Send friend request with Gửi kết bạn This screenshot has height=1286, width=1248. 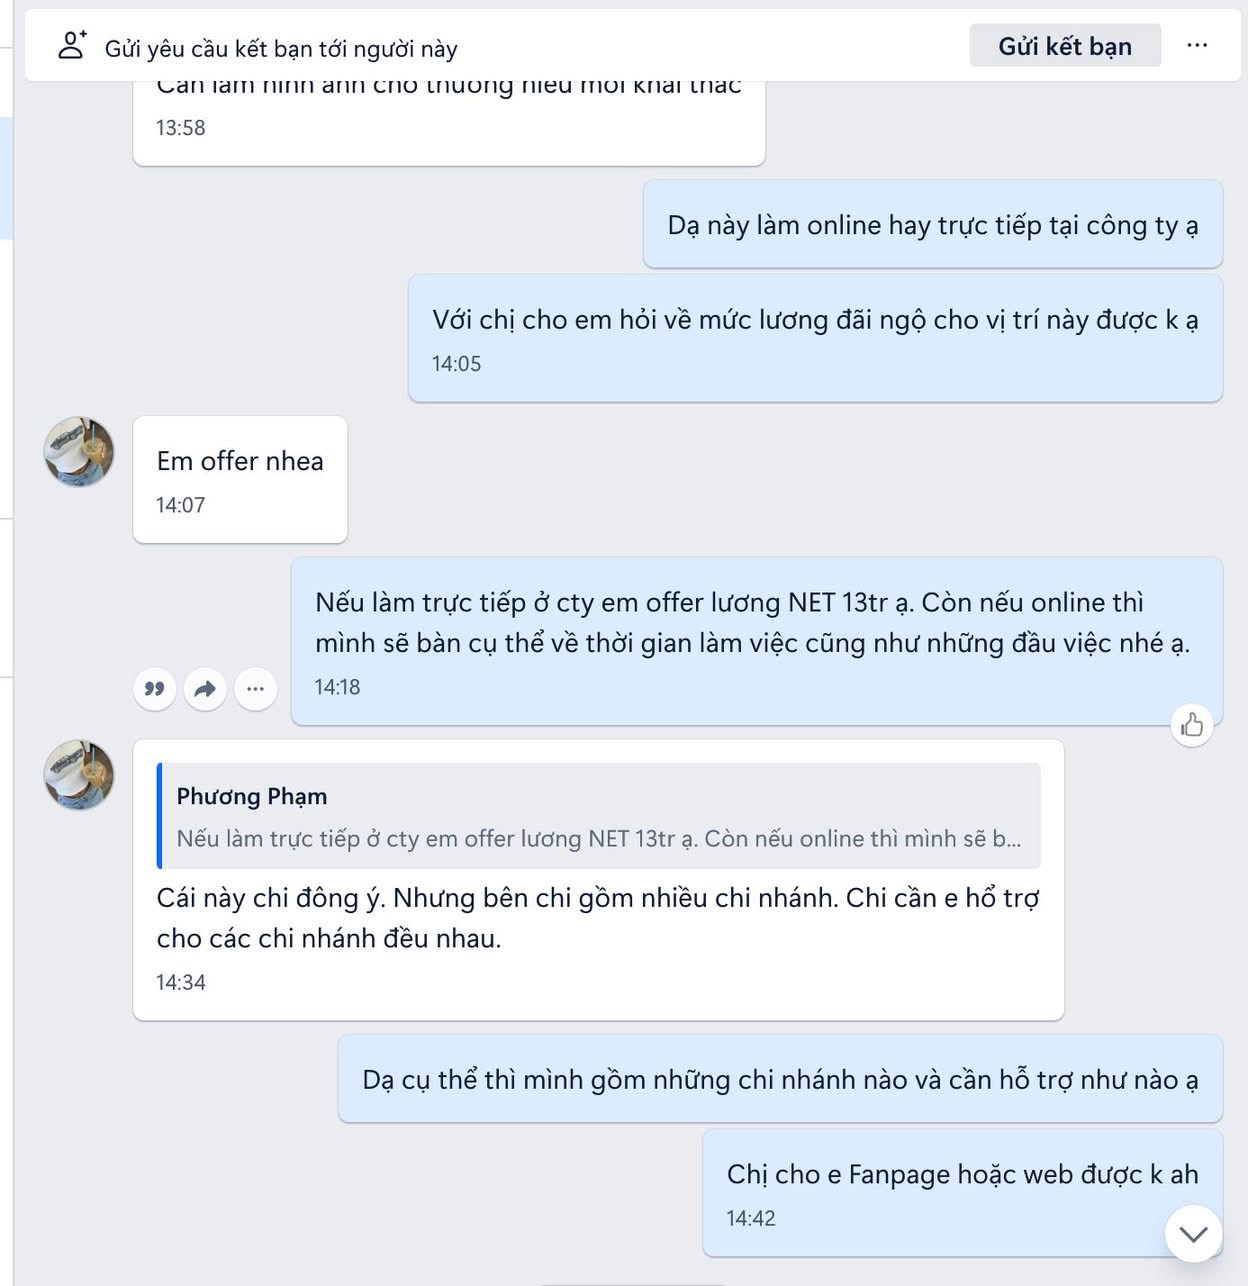1065,46
